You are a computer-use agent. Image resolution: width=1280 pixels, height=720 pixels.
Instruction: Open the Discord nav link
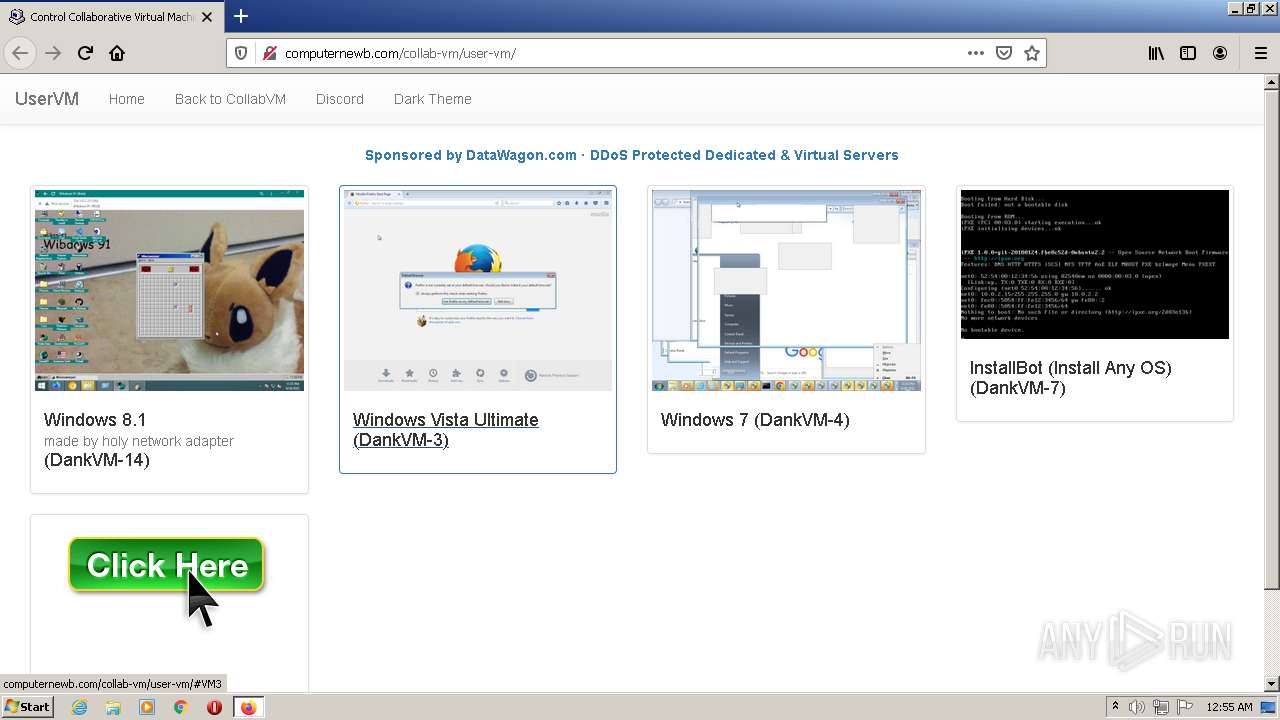[340, 99]
